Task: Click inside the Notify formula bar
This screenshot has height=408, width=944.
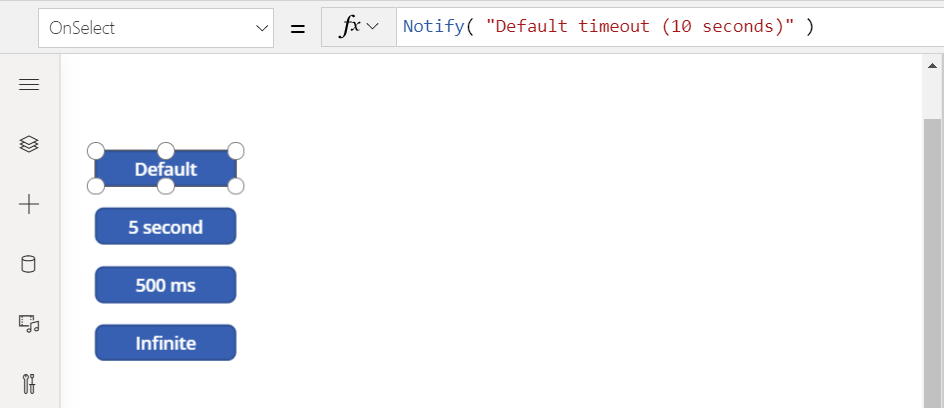Action: (x=669, y=27)
